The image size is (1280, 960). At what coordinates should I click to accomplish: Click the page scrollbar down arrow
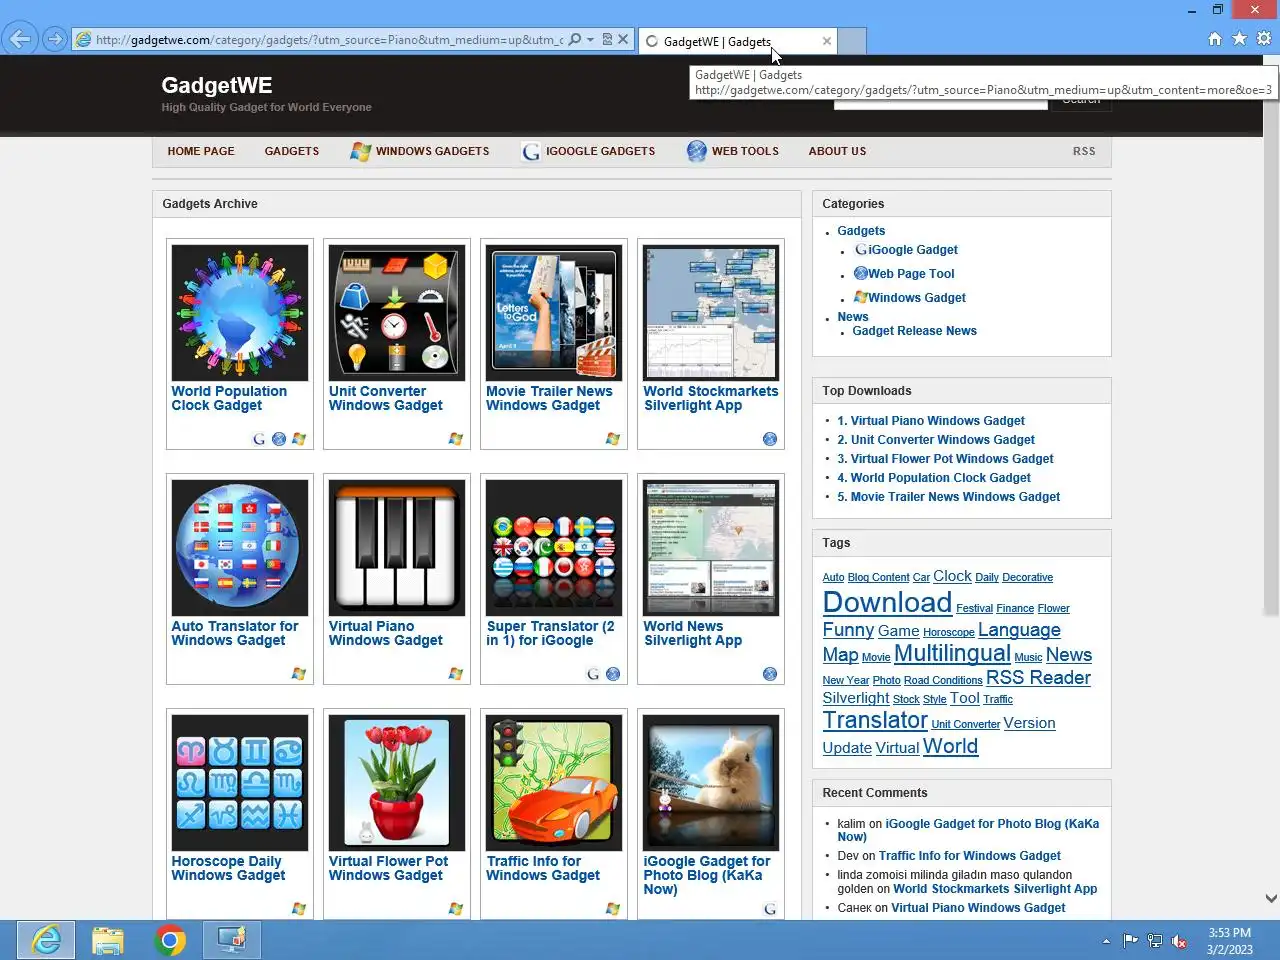click(1271, 899)
